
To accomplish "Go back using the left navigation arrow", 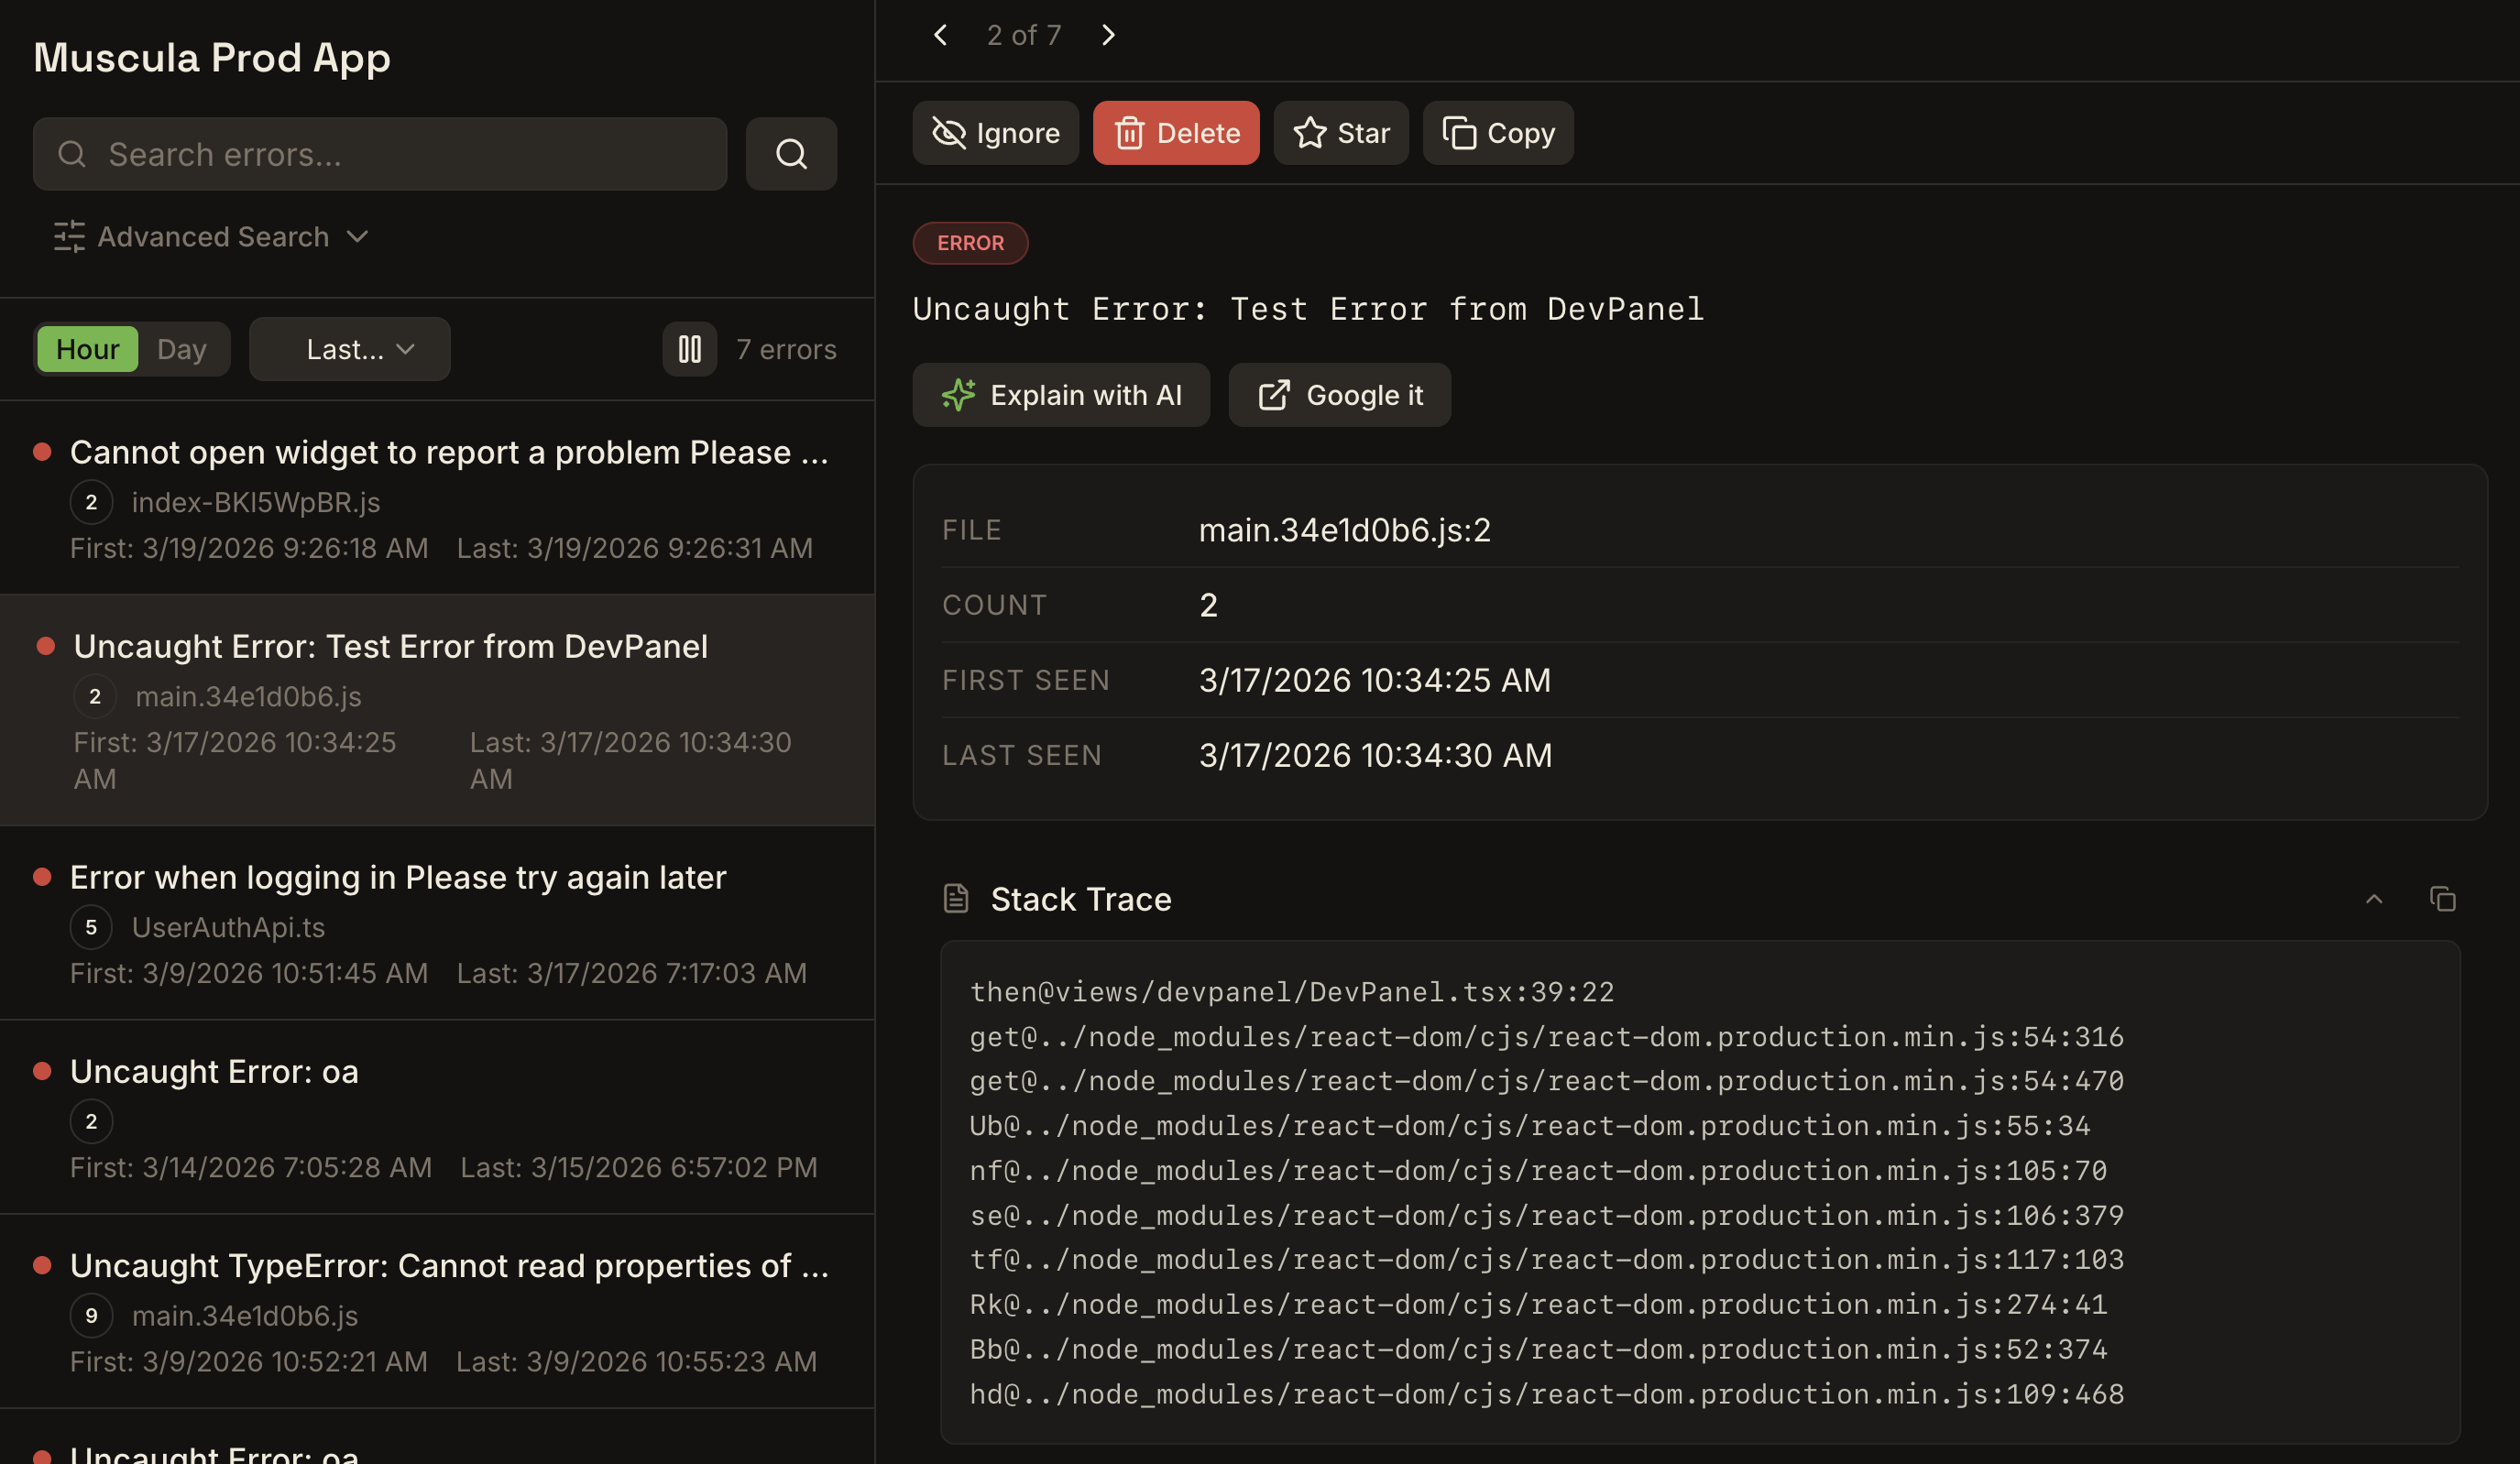I will (940, 34).
